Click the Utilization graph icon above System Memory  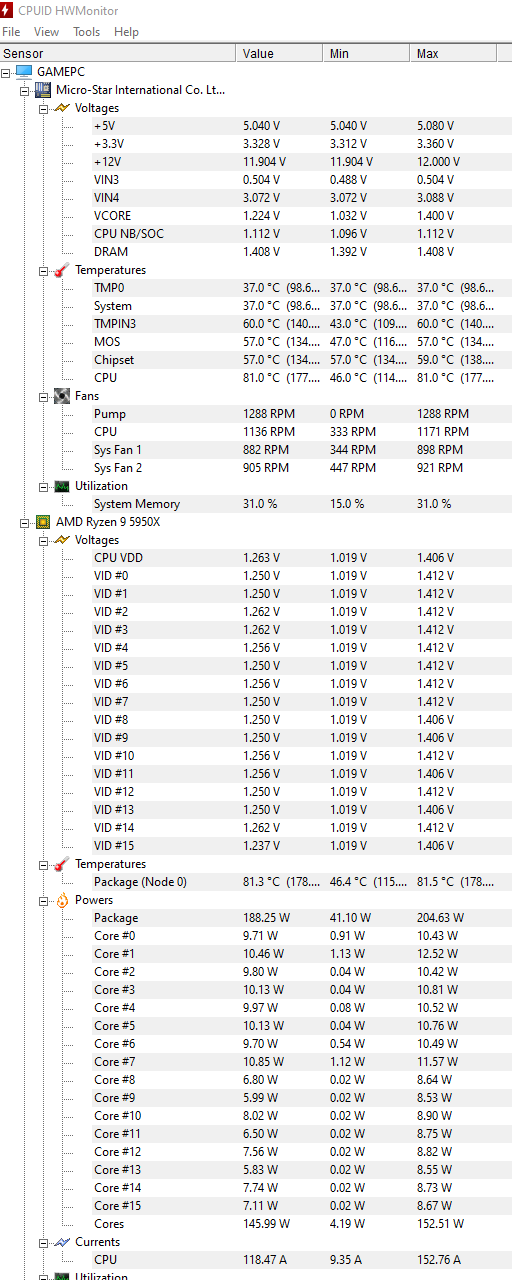tap(61, 486)
